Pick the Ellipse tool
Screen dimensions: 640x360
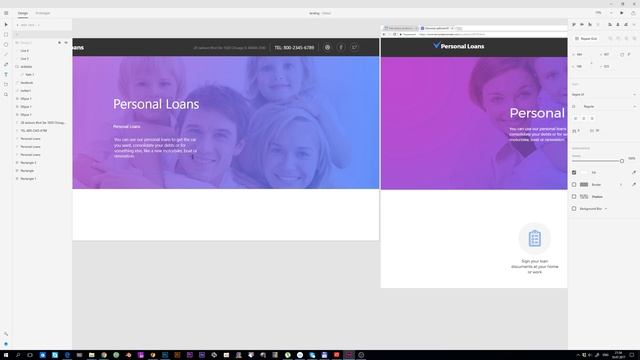click(x=6, y=44)
